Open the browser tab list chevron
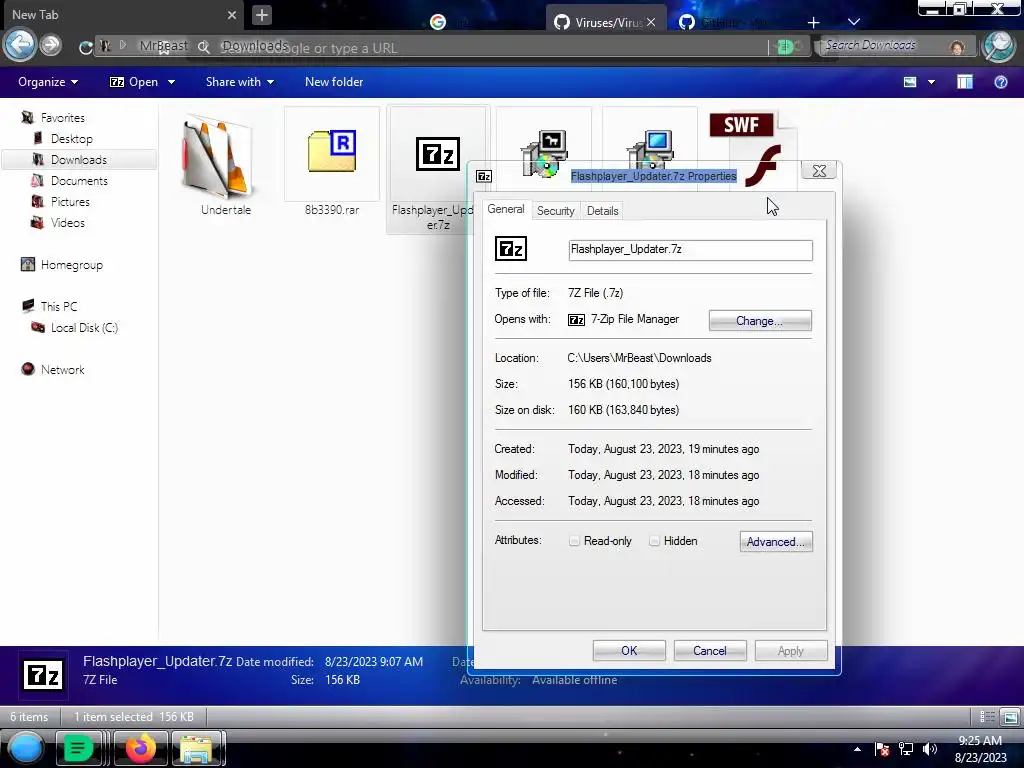The height and width of the screenshot is (768, 1024). [x=854, y=22]
